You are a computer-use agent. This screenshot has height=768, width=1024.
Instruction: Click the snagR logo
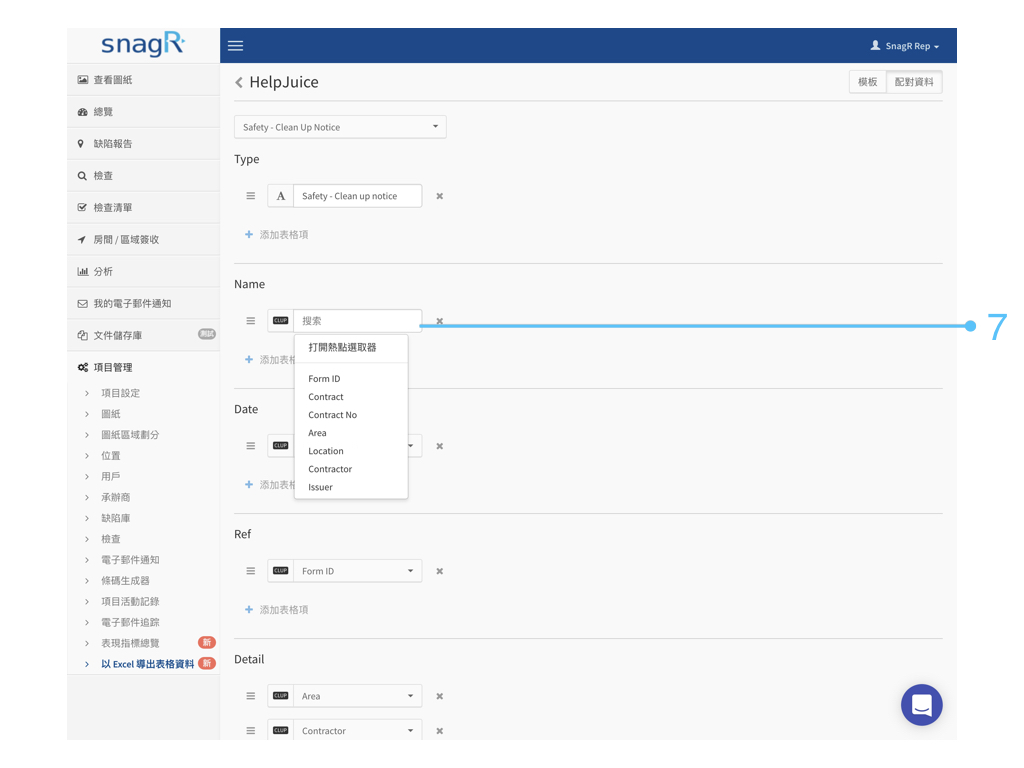(x=143, y=44)
